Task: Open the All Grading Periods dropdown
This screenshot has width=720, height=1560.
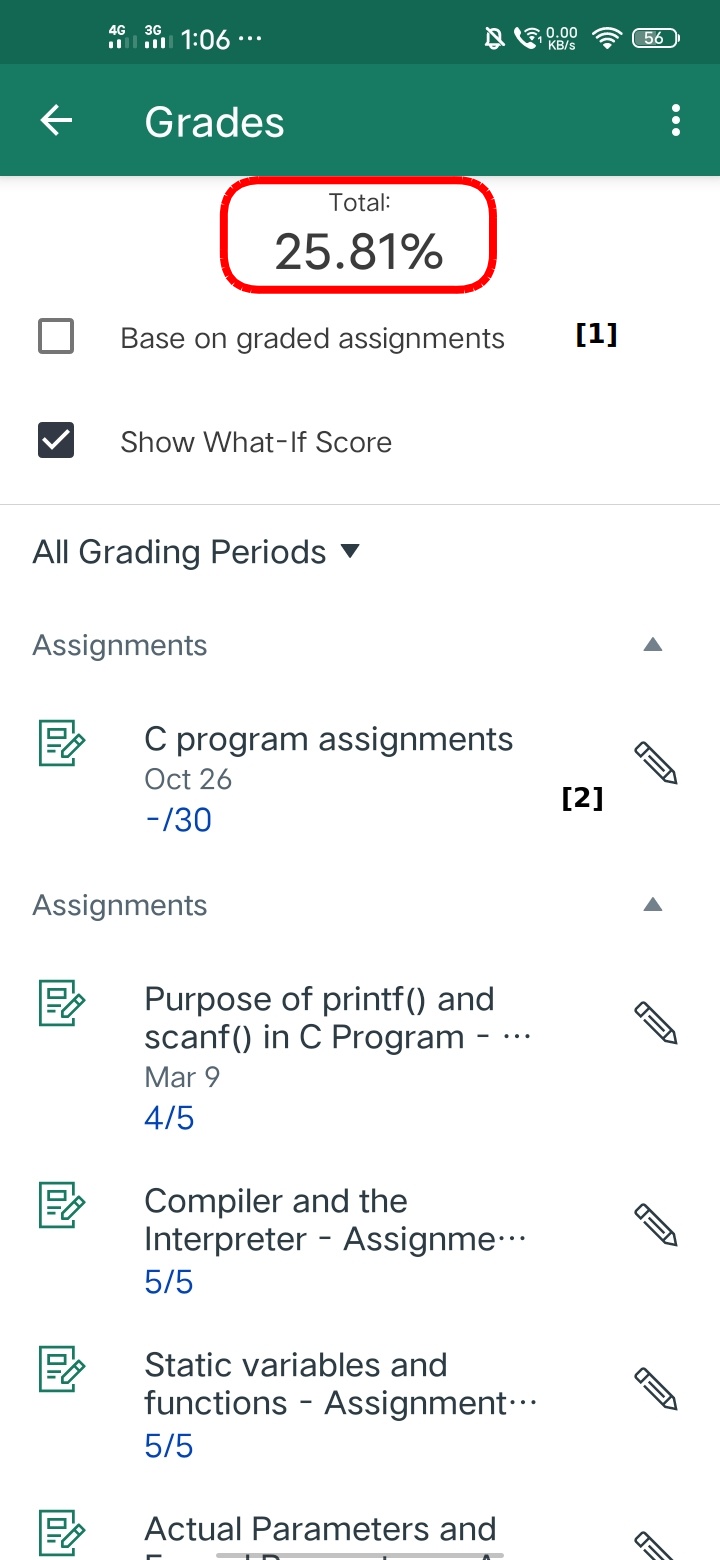Action: 196,552
